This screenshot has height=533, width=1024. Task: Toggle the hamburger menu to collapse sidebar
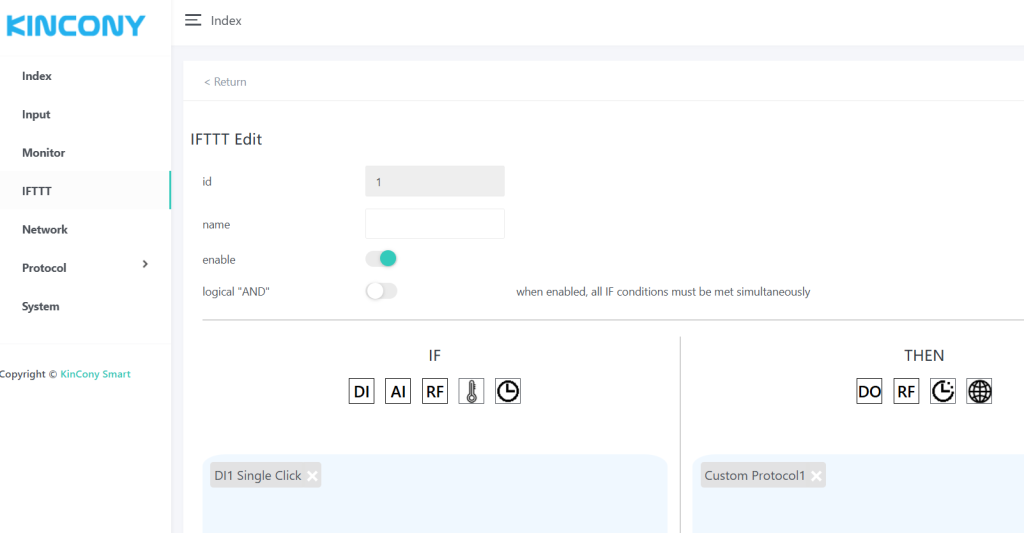tap(193, 20)
